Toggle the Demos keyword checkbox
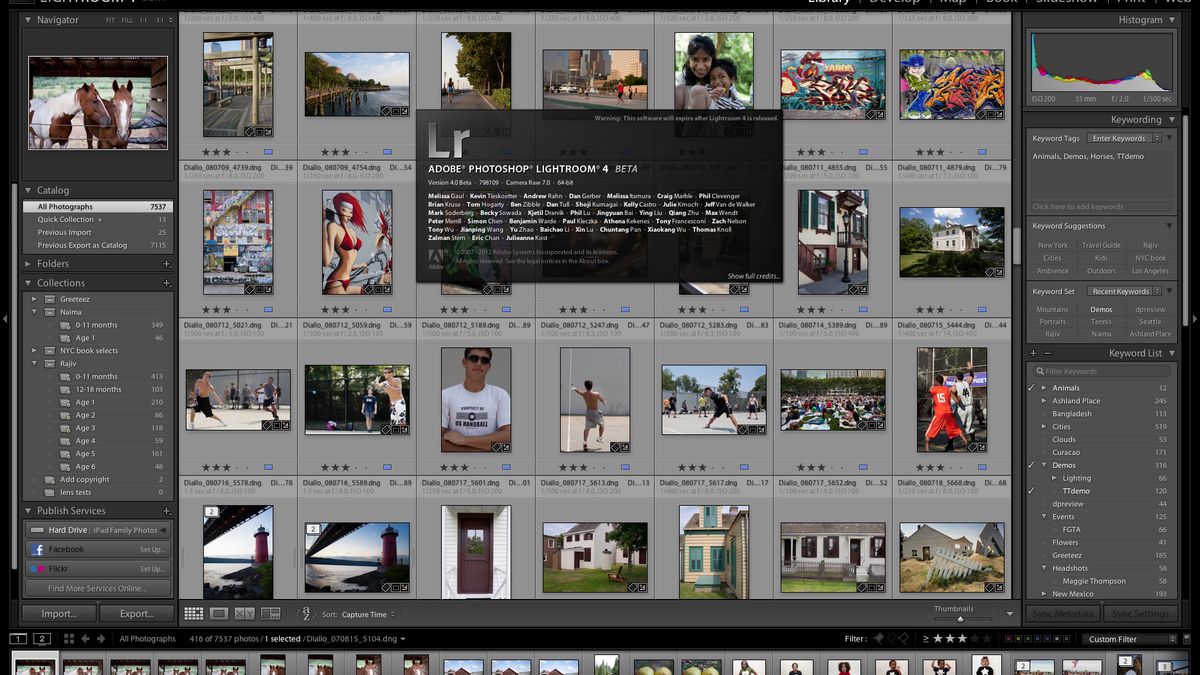Viewport: 1200px width, 675px height. (x=1030, y=464)
